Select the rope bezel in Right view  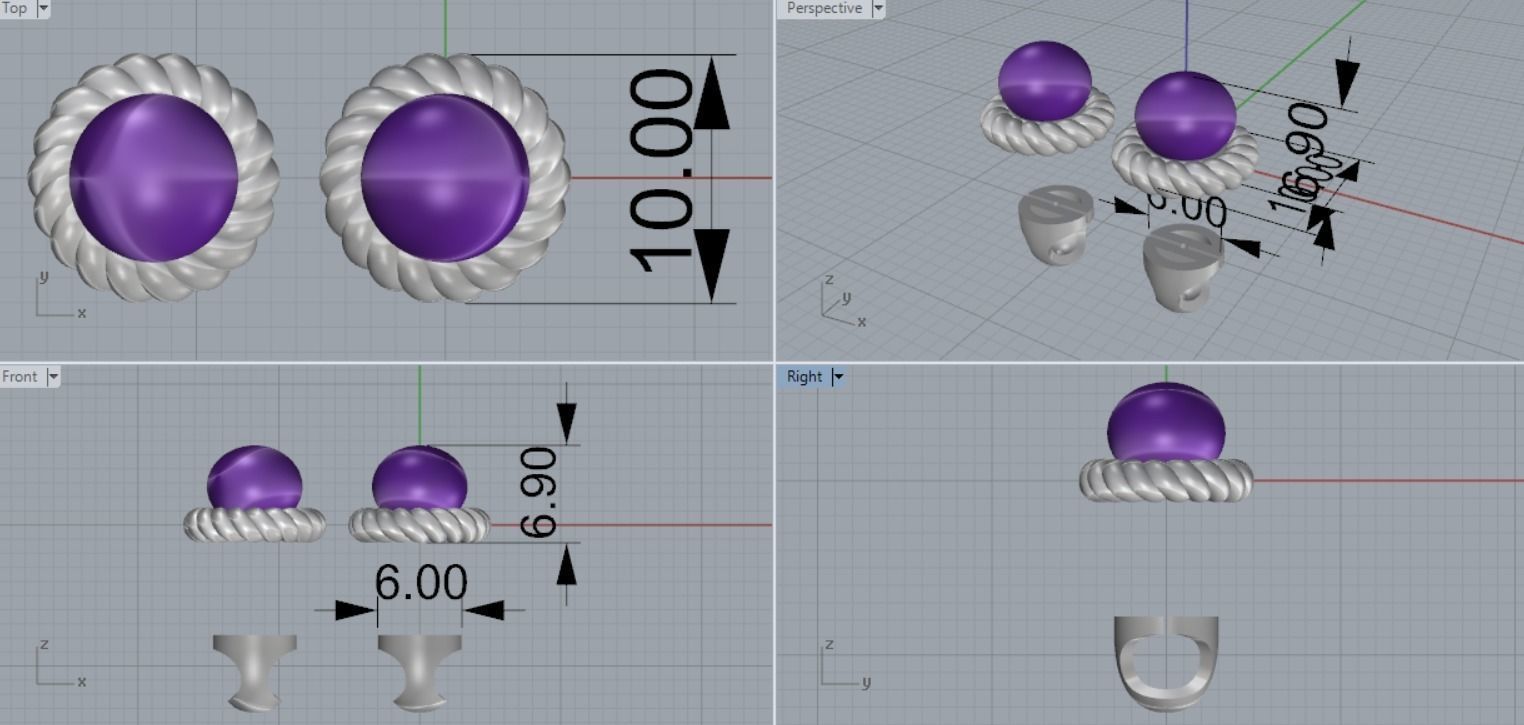[1166, 480]
